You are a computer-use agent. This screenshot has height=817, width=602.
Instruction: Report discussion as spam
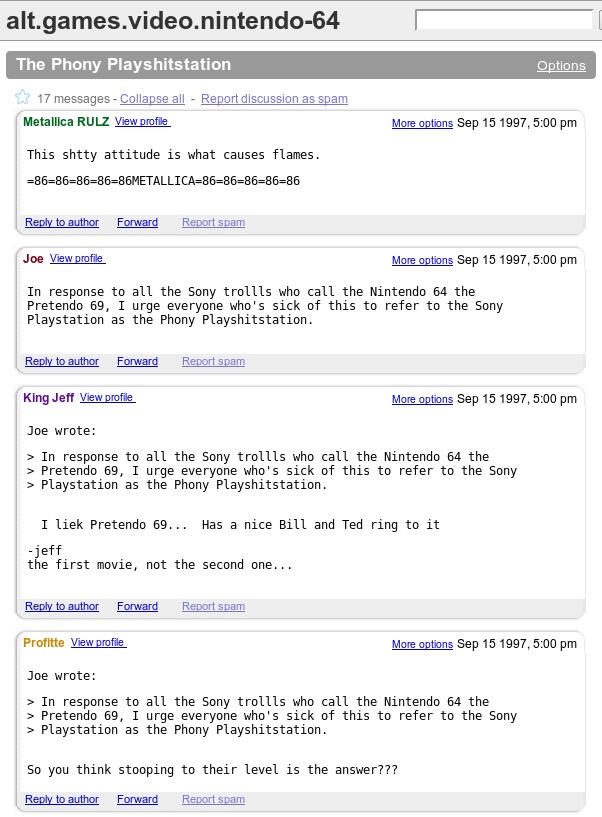pyautogui.click(x=274, y=98)
